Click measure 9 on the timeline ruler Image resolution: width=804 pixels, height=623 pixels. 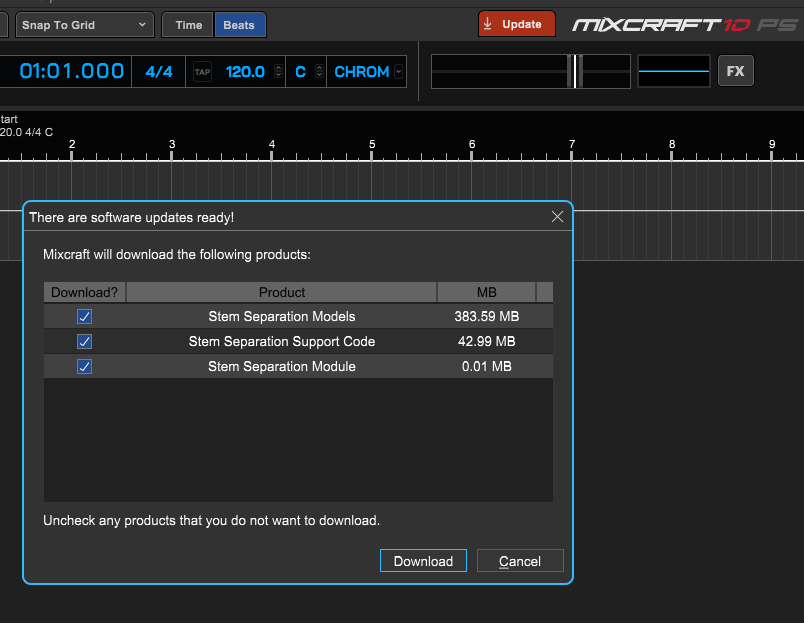[x=772, y=145]
